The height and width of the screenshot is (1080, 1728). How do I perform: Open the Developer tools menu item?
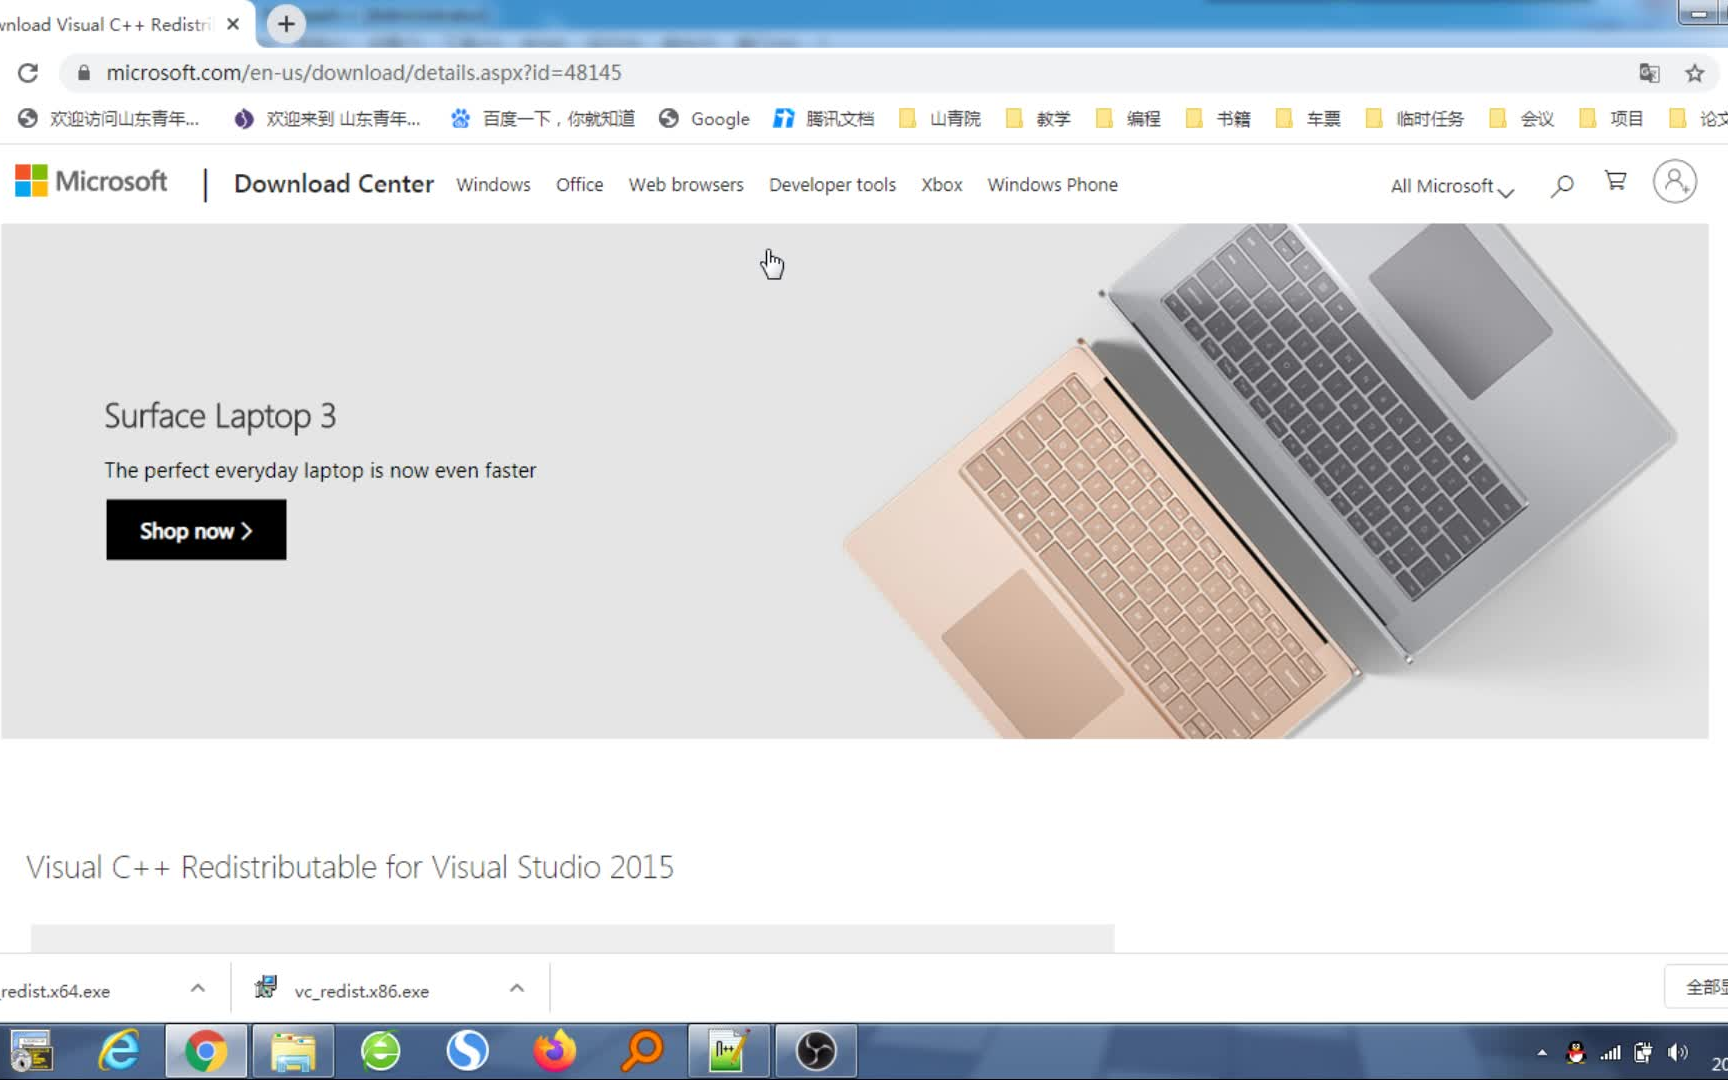[x=832, y=185]
